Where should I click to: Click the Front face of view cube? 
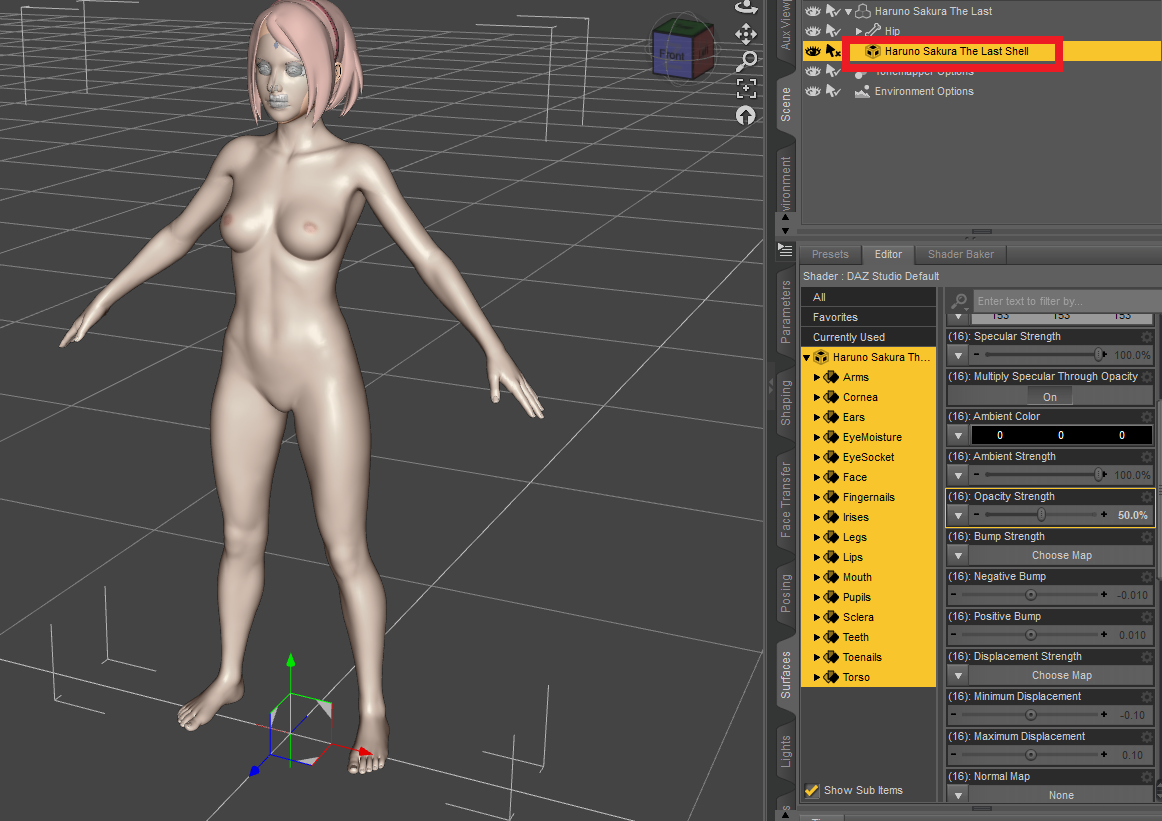pyautogui.click(x=671, y=55)
